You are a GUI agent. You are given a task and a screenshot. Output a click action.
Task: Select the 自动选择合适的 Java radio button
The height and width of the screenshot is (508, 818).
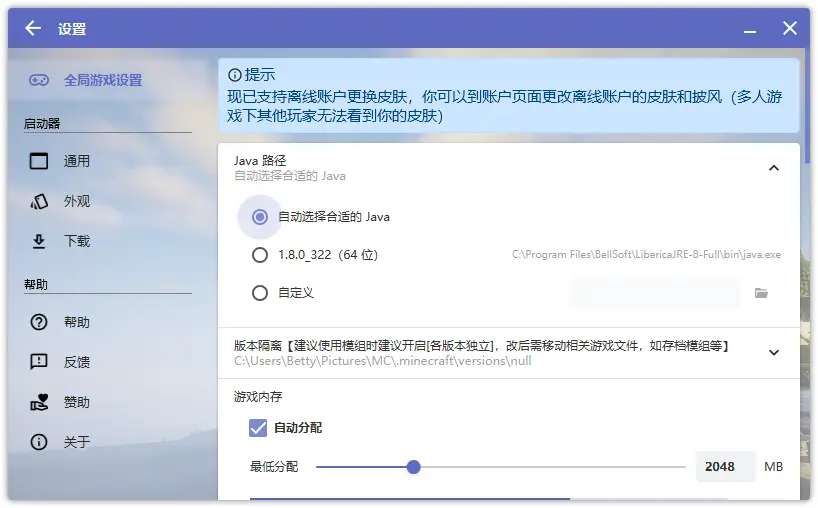tap(260, 216)
